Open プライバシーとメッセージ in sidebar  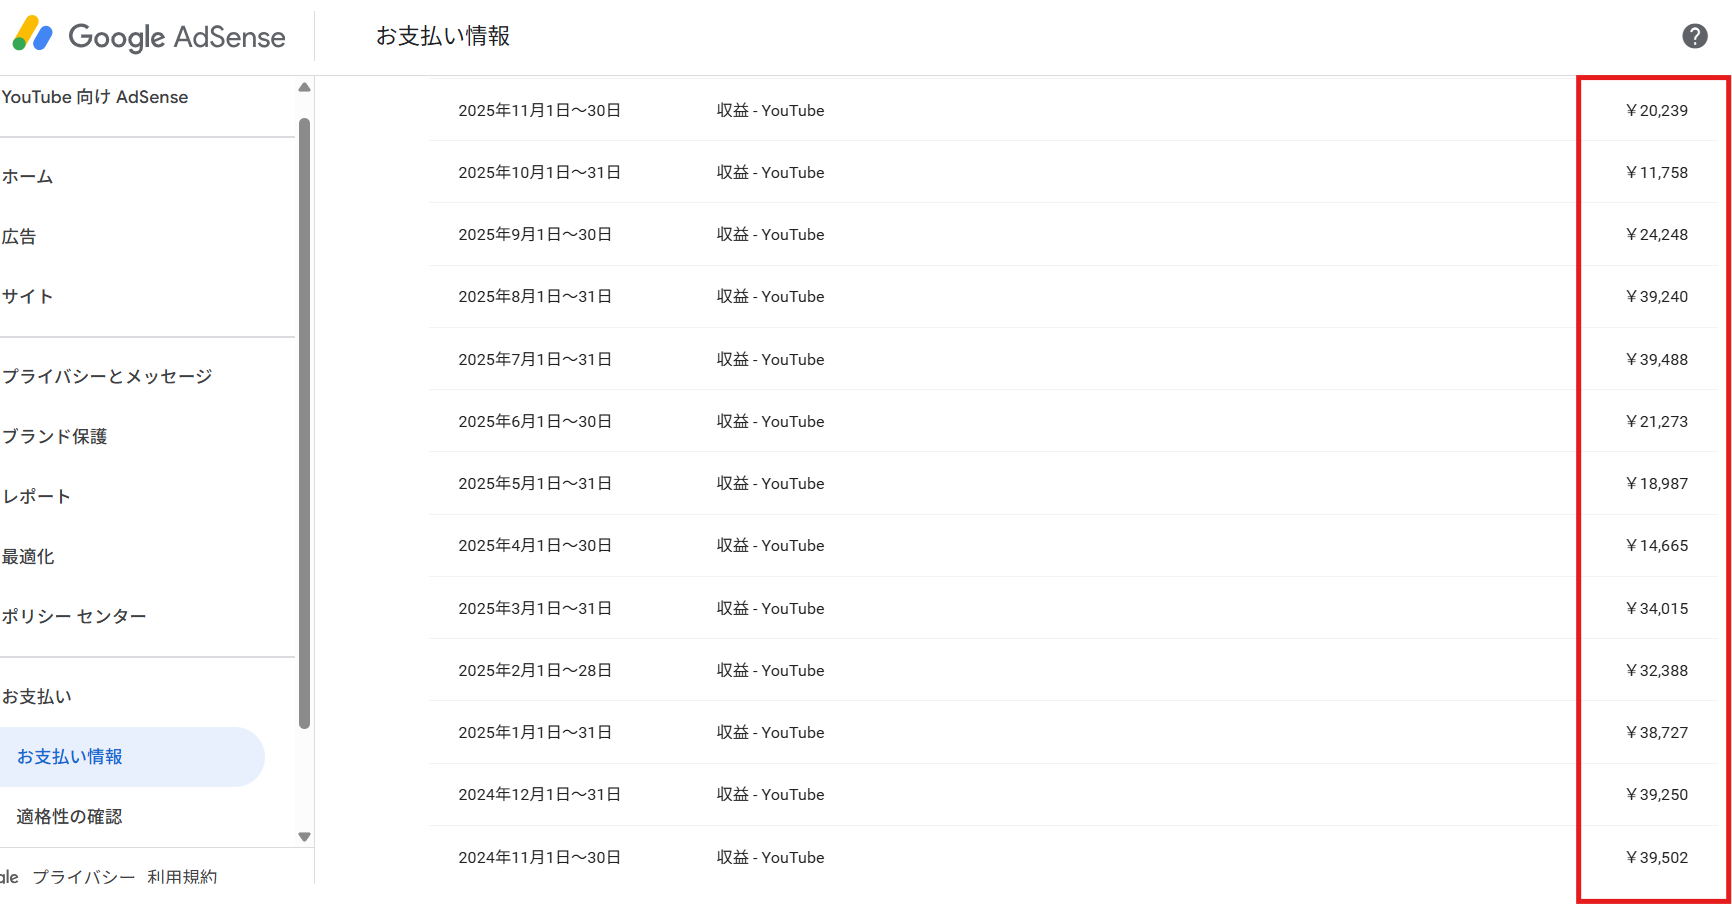[x=107, y=377]
